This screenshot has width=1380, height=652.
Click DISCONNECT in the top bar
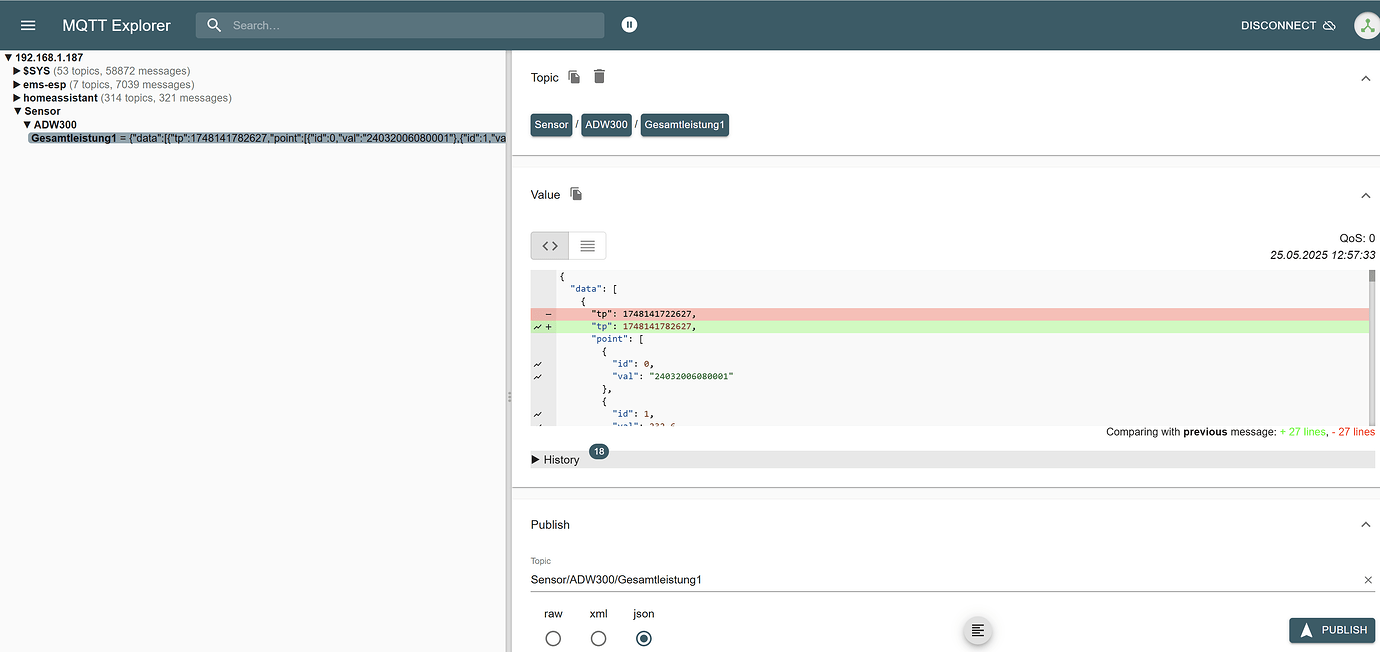(1277, 24)
